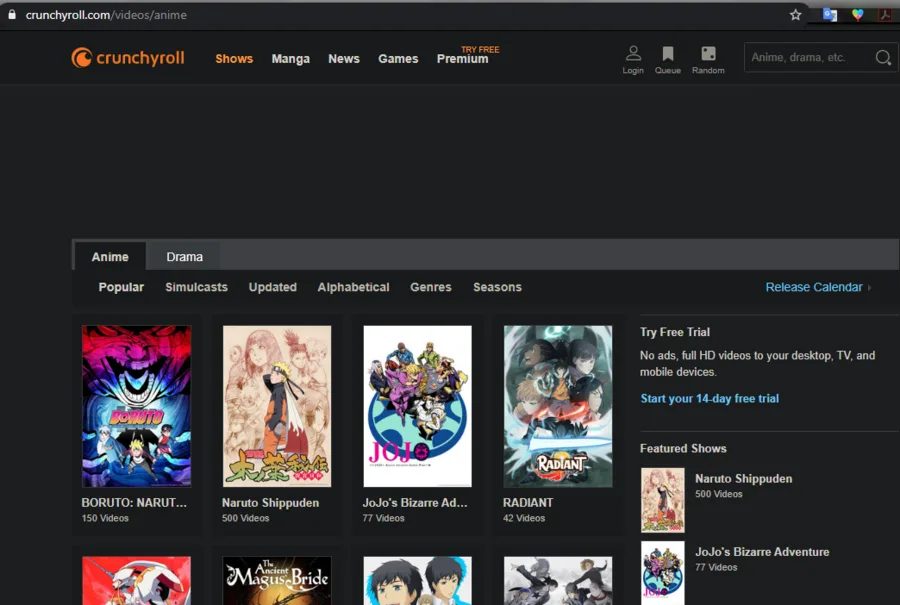This screenshot has height=605, width=900.
Task: Open the JoJo's Bizarre Adventure grid poster
Action: [417, 406]
